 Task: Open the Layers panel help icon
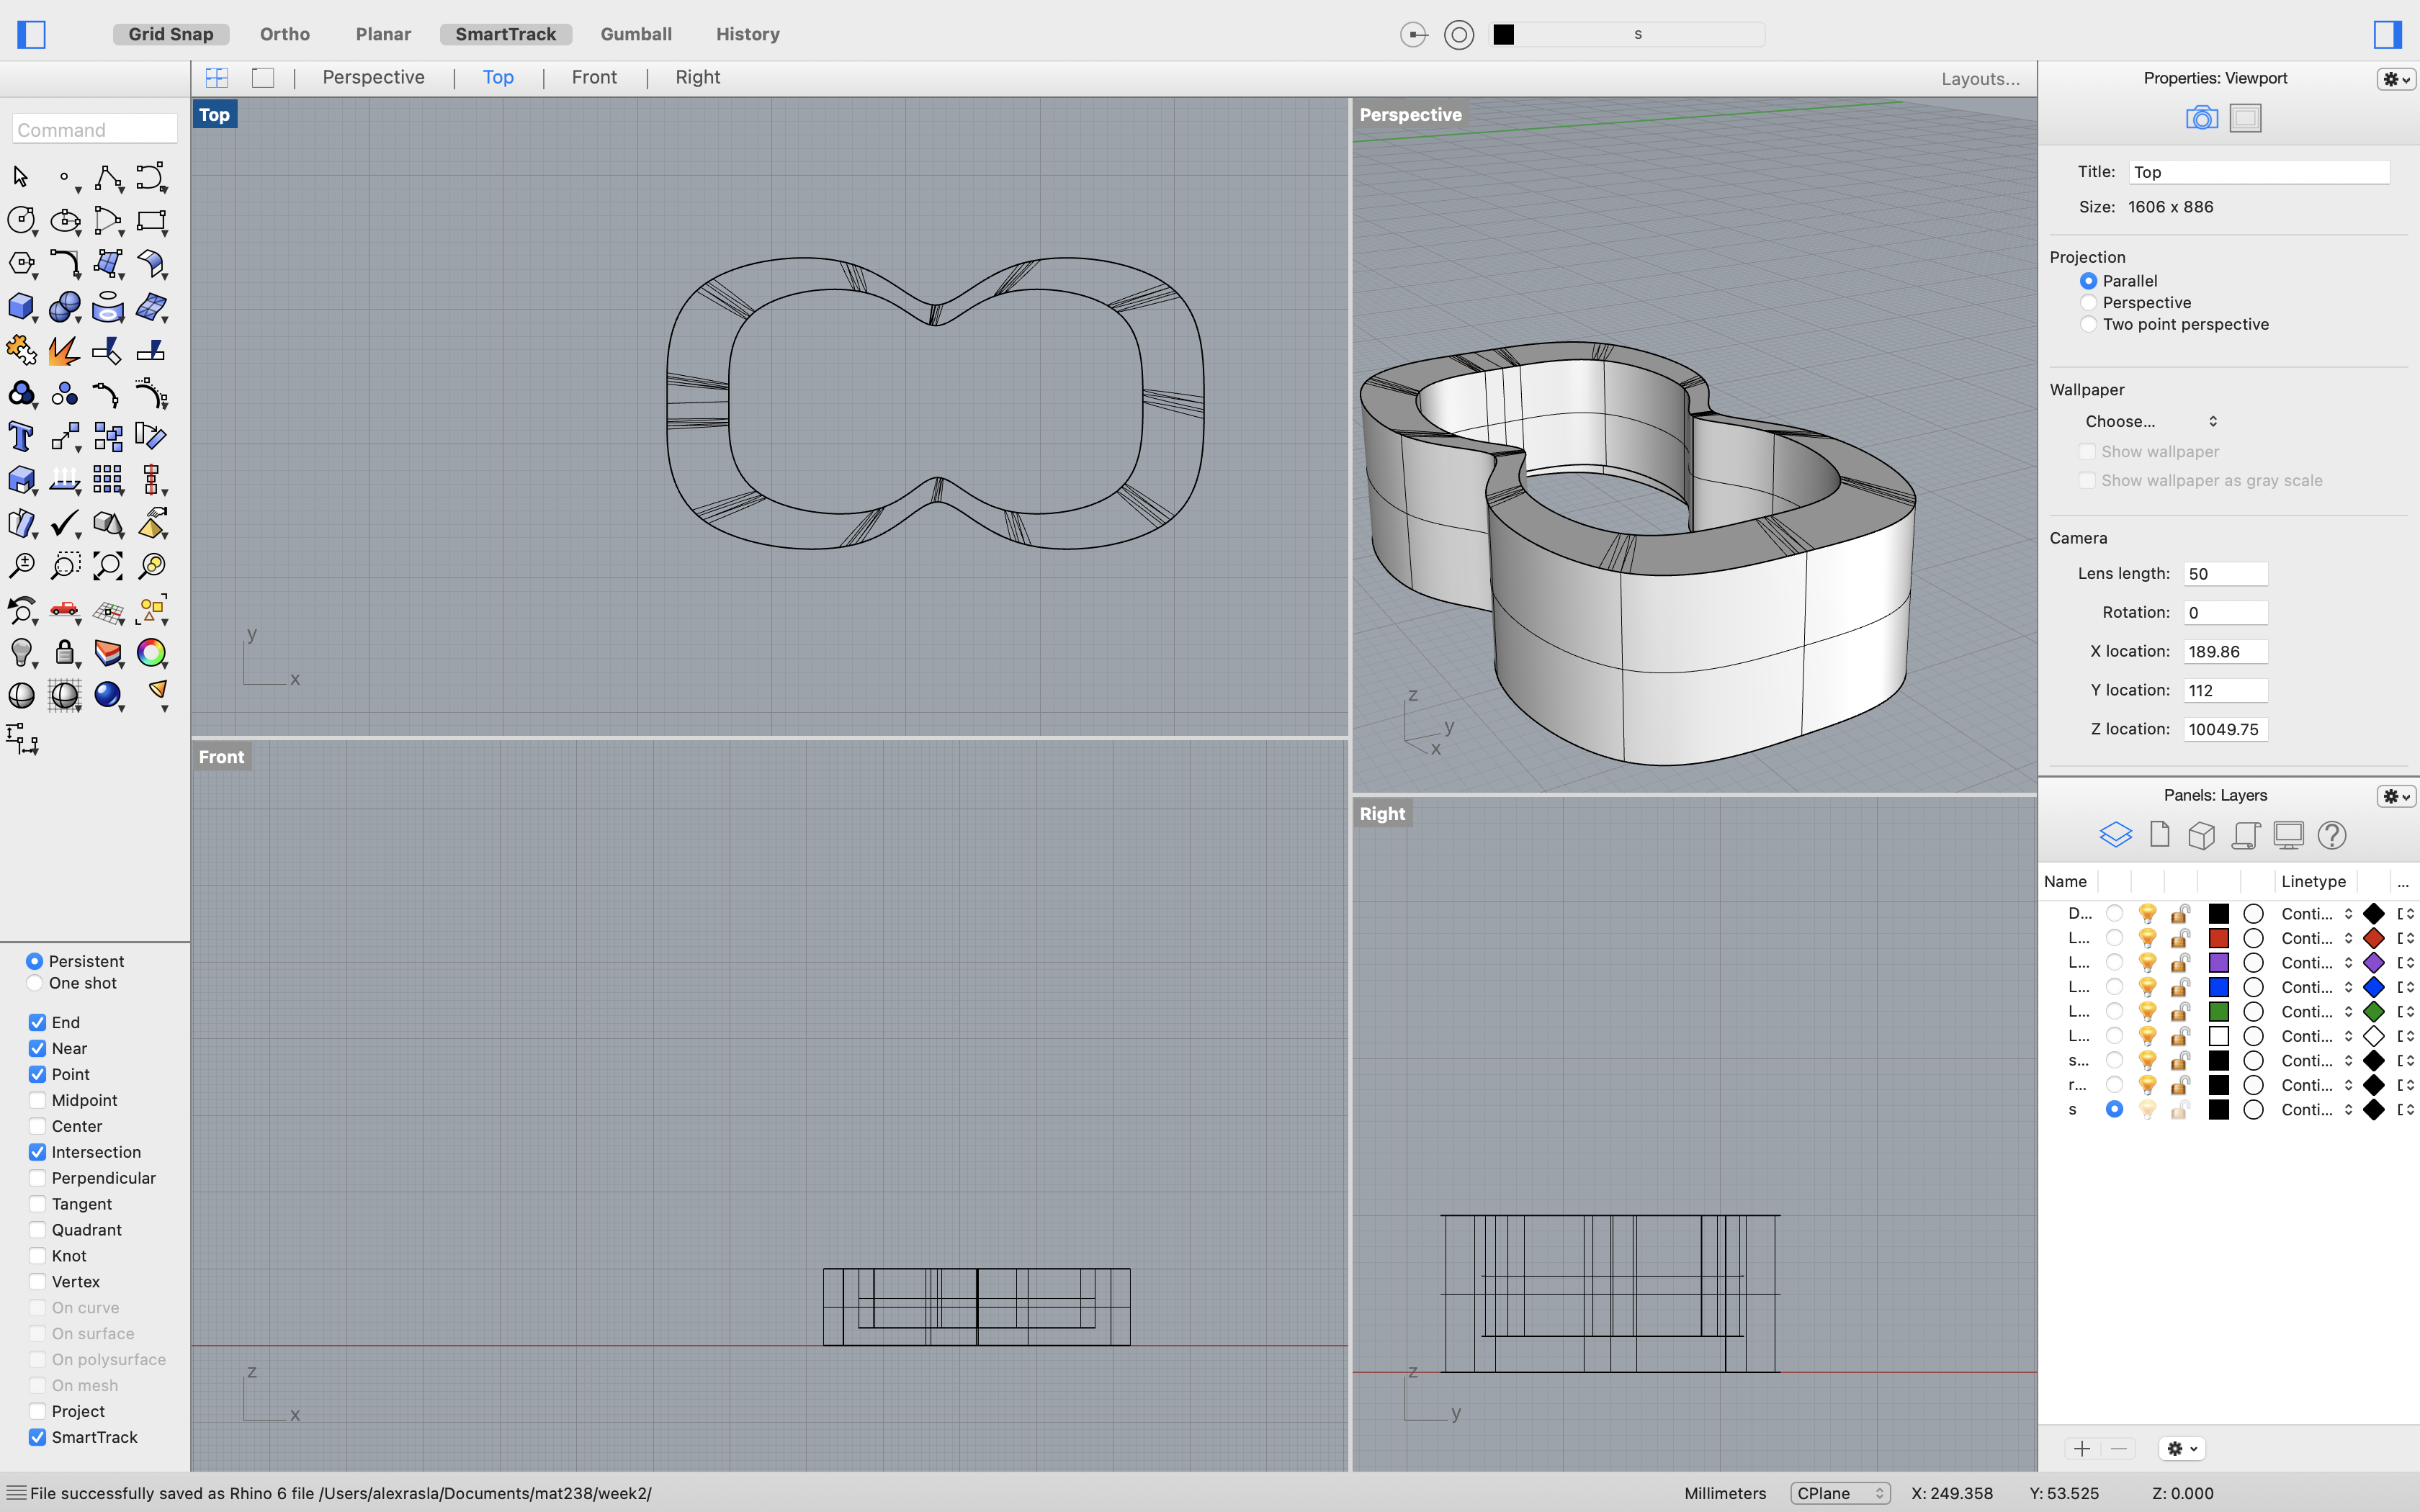tap(2333, 834)
